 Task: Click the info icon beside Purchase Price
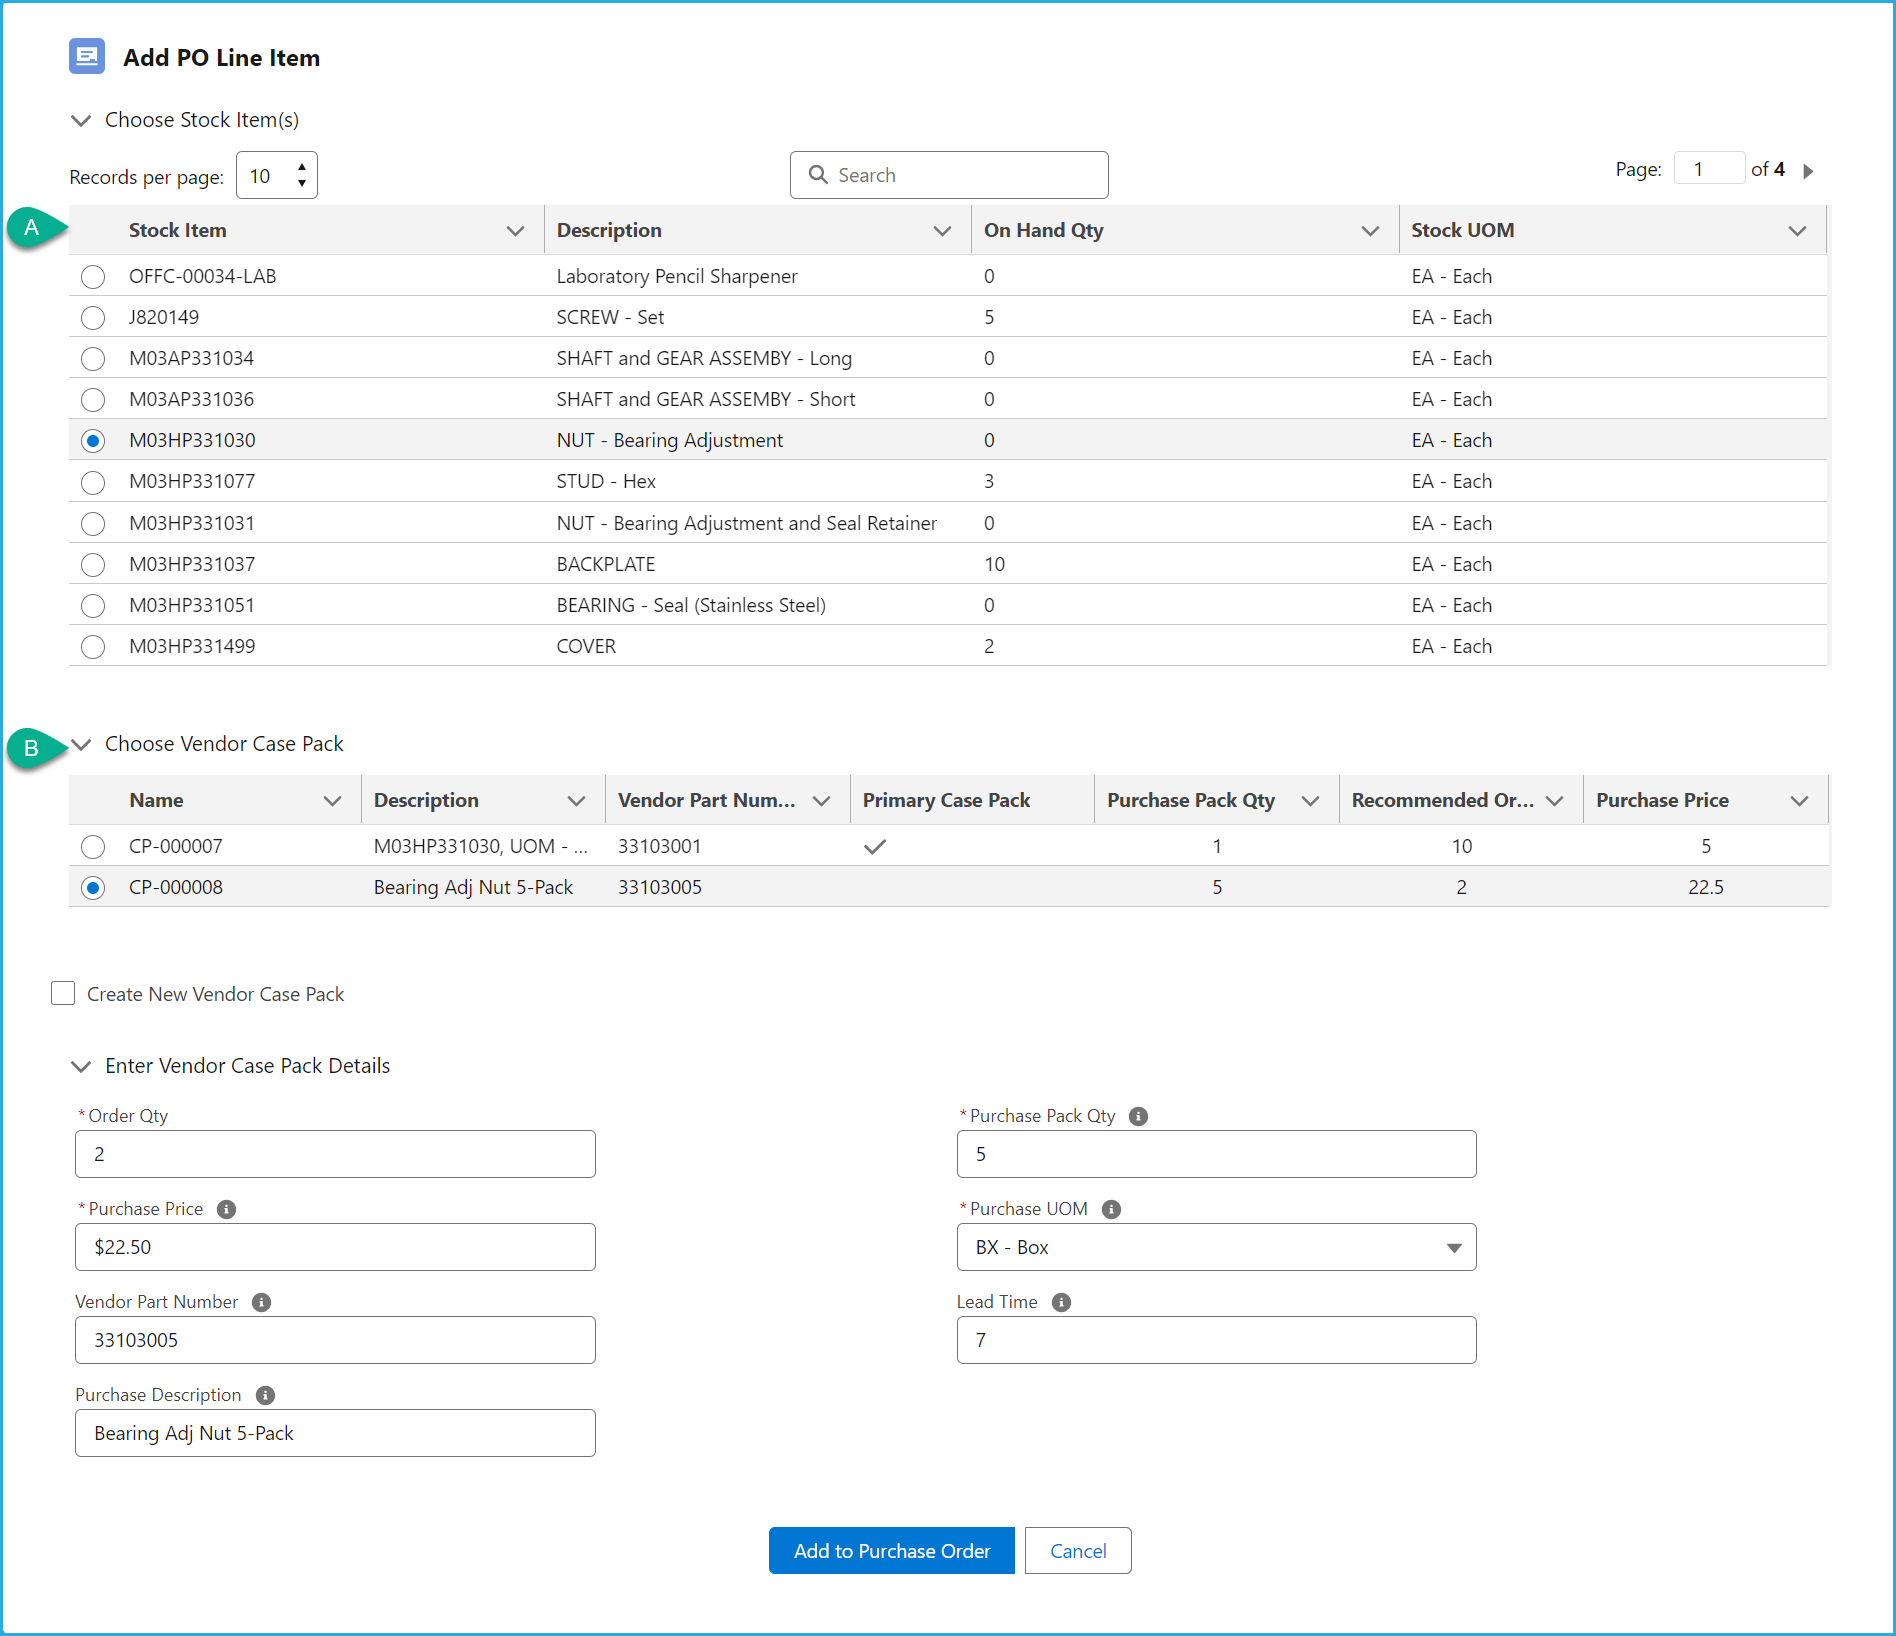[226, 1209]
